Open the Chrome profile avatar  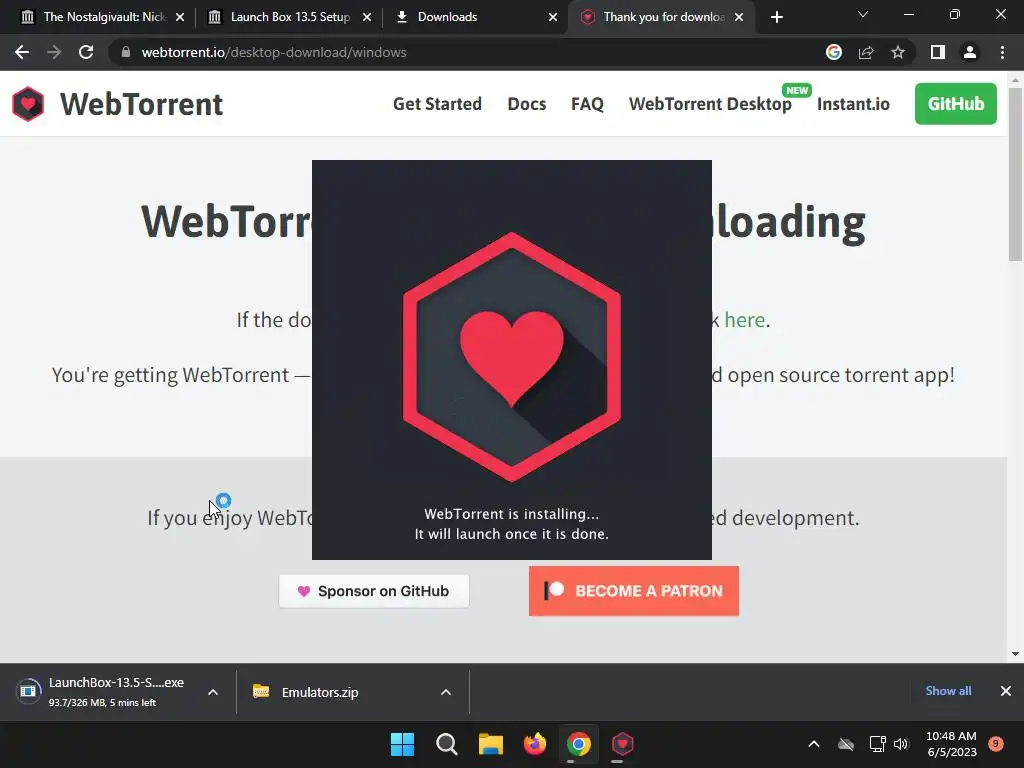pos(970,52)
